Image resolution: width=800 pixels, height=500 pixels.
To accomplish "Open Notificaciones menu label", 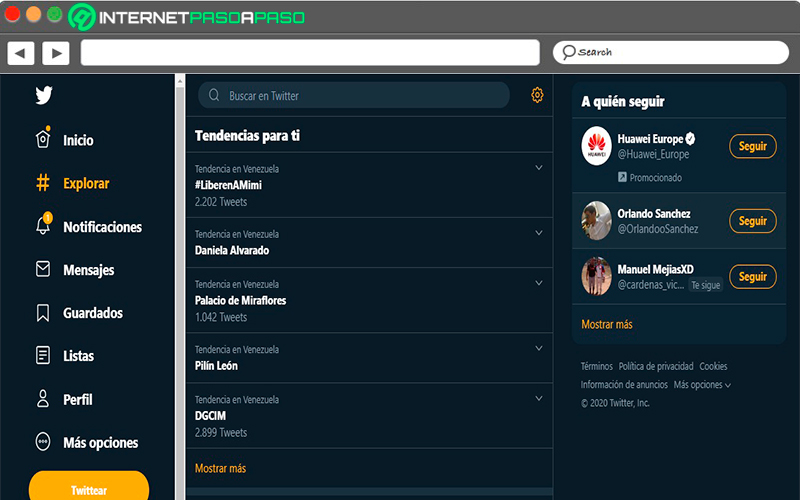I will [x=103, y=227].
